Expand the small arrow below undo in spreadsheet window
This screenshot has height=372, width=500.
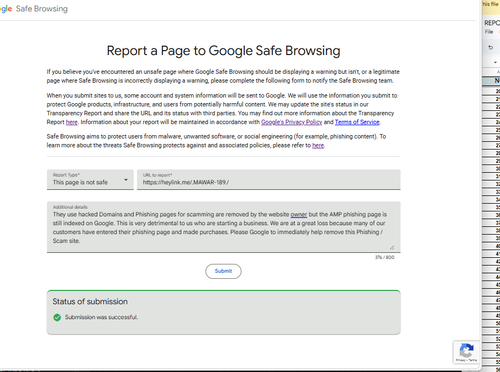coord(495,62)
